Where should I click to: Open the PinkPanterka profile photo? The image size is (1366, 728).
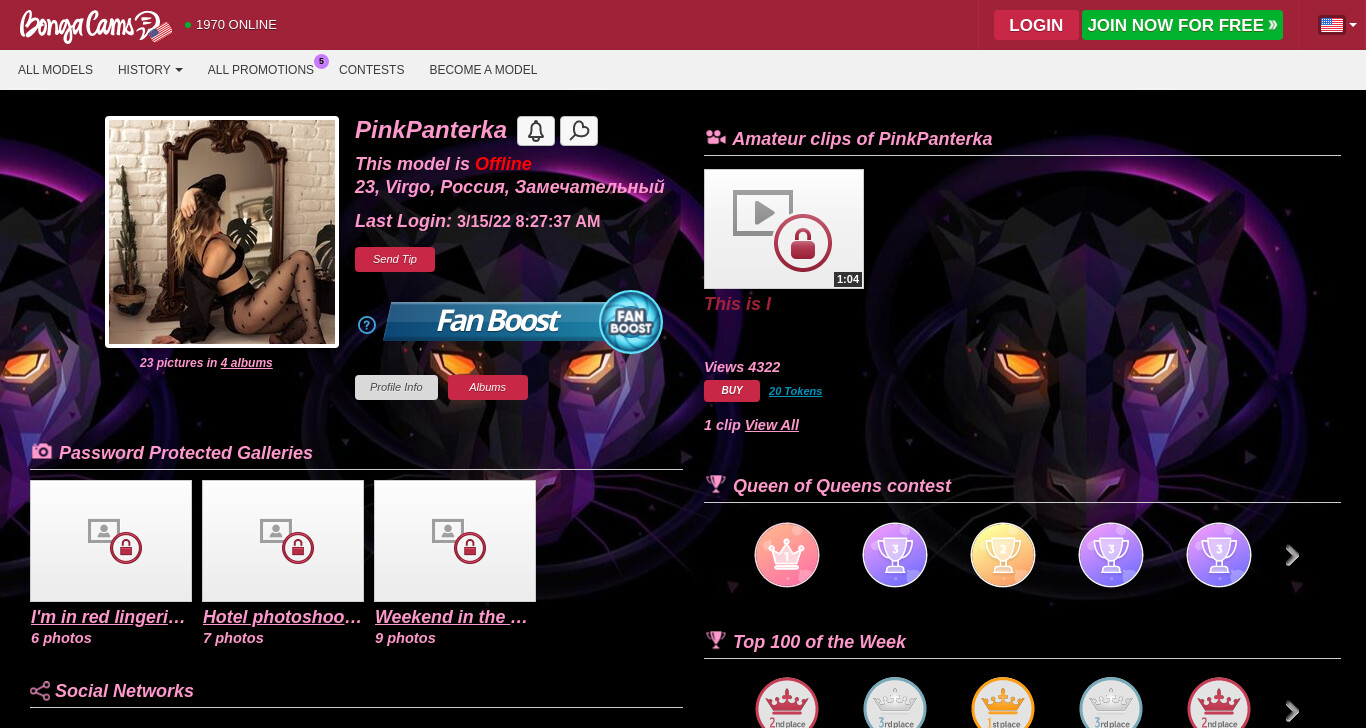point(222,232)
